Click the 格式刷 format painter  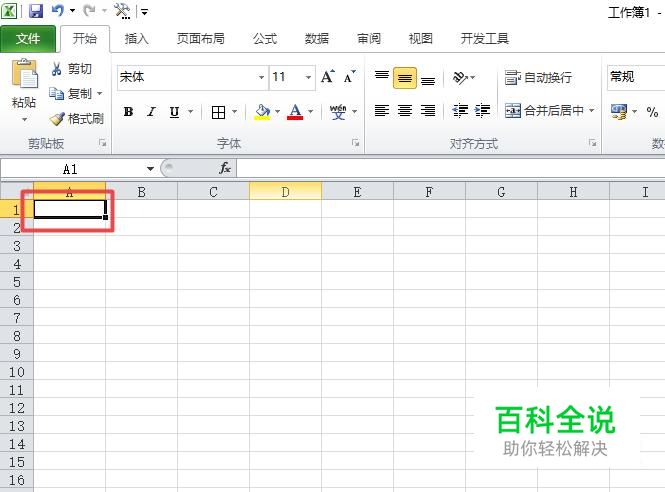76,118
